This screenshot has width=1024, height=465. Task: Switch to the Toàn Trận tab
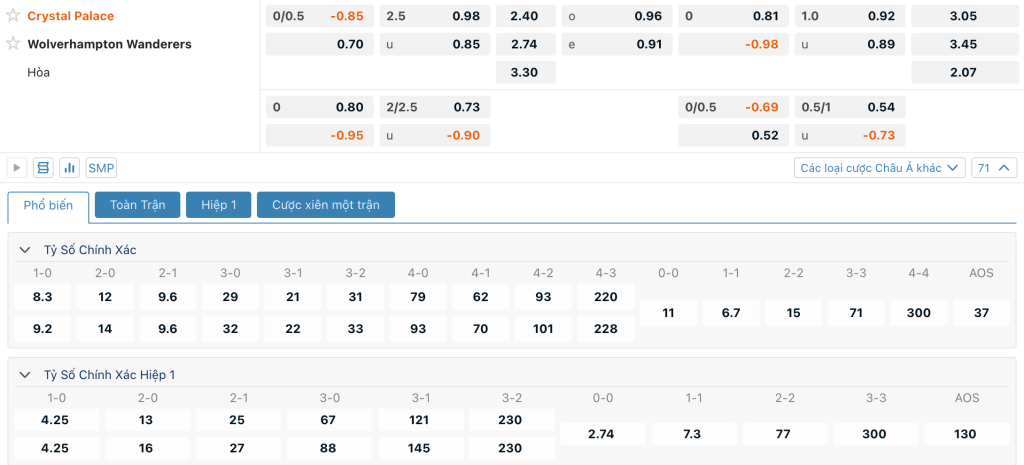pyautogui.click(x=137, y=205)
